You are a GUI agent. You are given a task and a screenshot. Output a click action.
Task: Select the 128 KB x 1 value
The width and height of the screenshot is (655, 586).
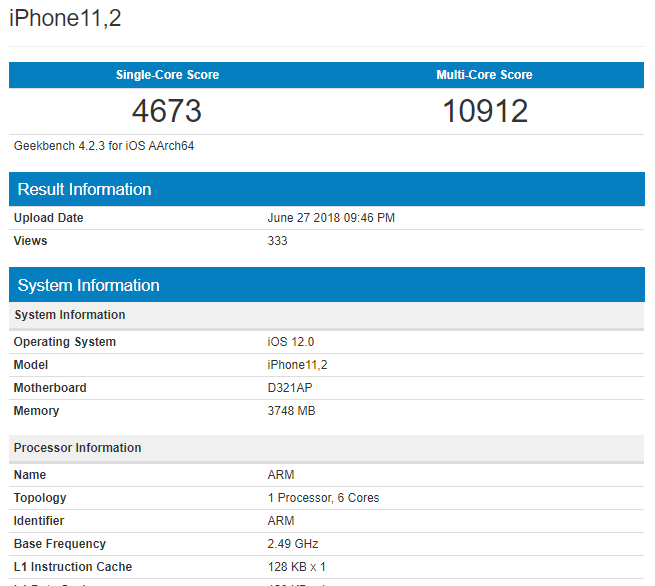click(x=297, y=566)
